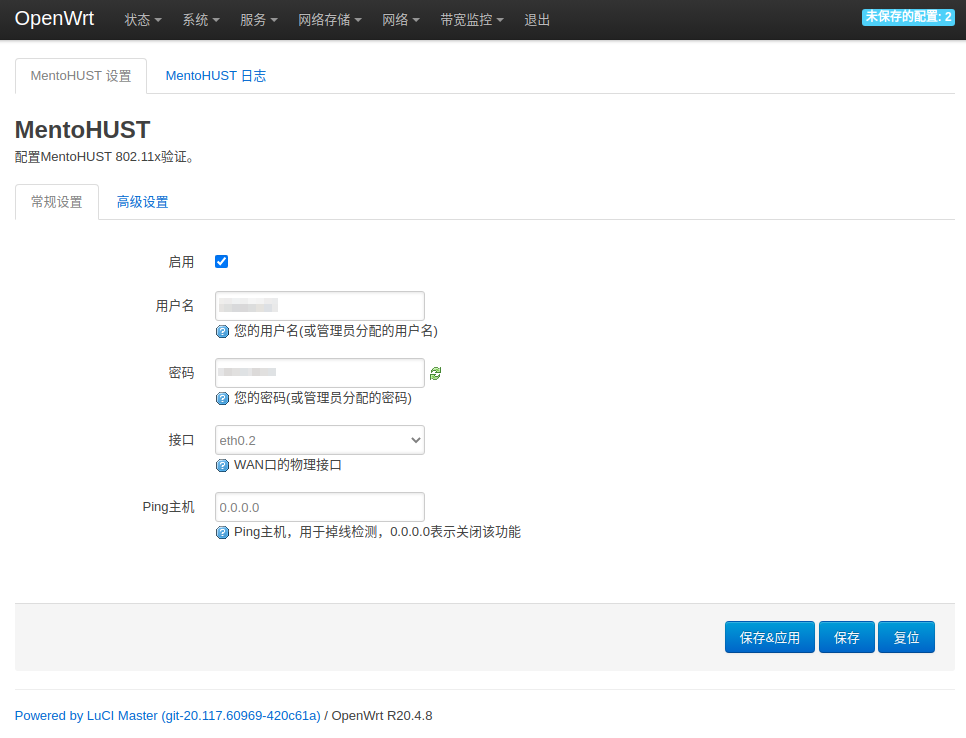Click the help icon beside Ping主机 hint
Image resolution: width=966 pixels, height=738 pixels.
point(222,532)
